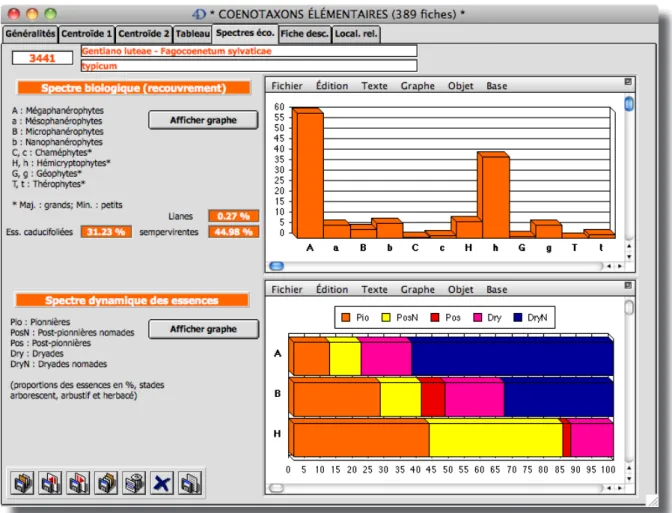Screen dimensions: 672x513
Task: Open Fichier menu in bottom graph area
Action: coord(287,289)
